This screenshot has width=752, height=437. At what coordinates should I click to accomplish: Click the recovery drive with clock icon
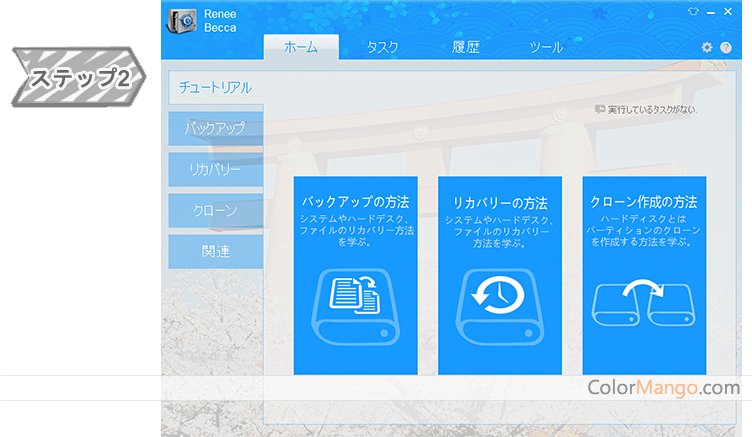500,307
